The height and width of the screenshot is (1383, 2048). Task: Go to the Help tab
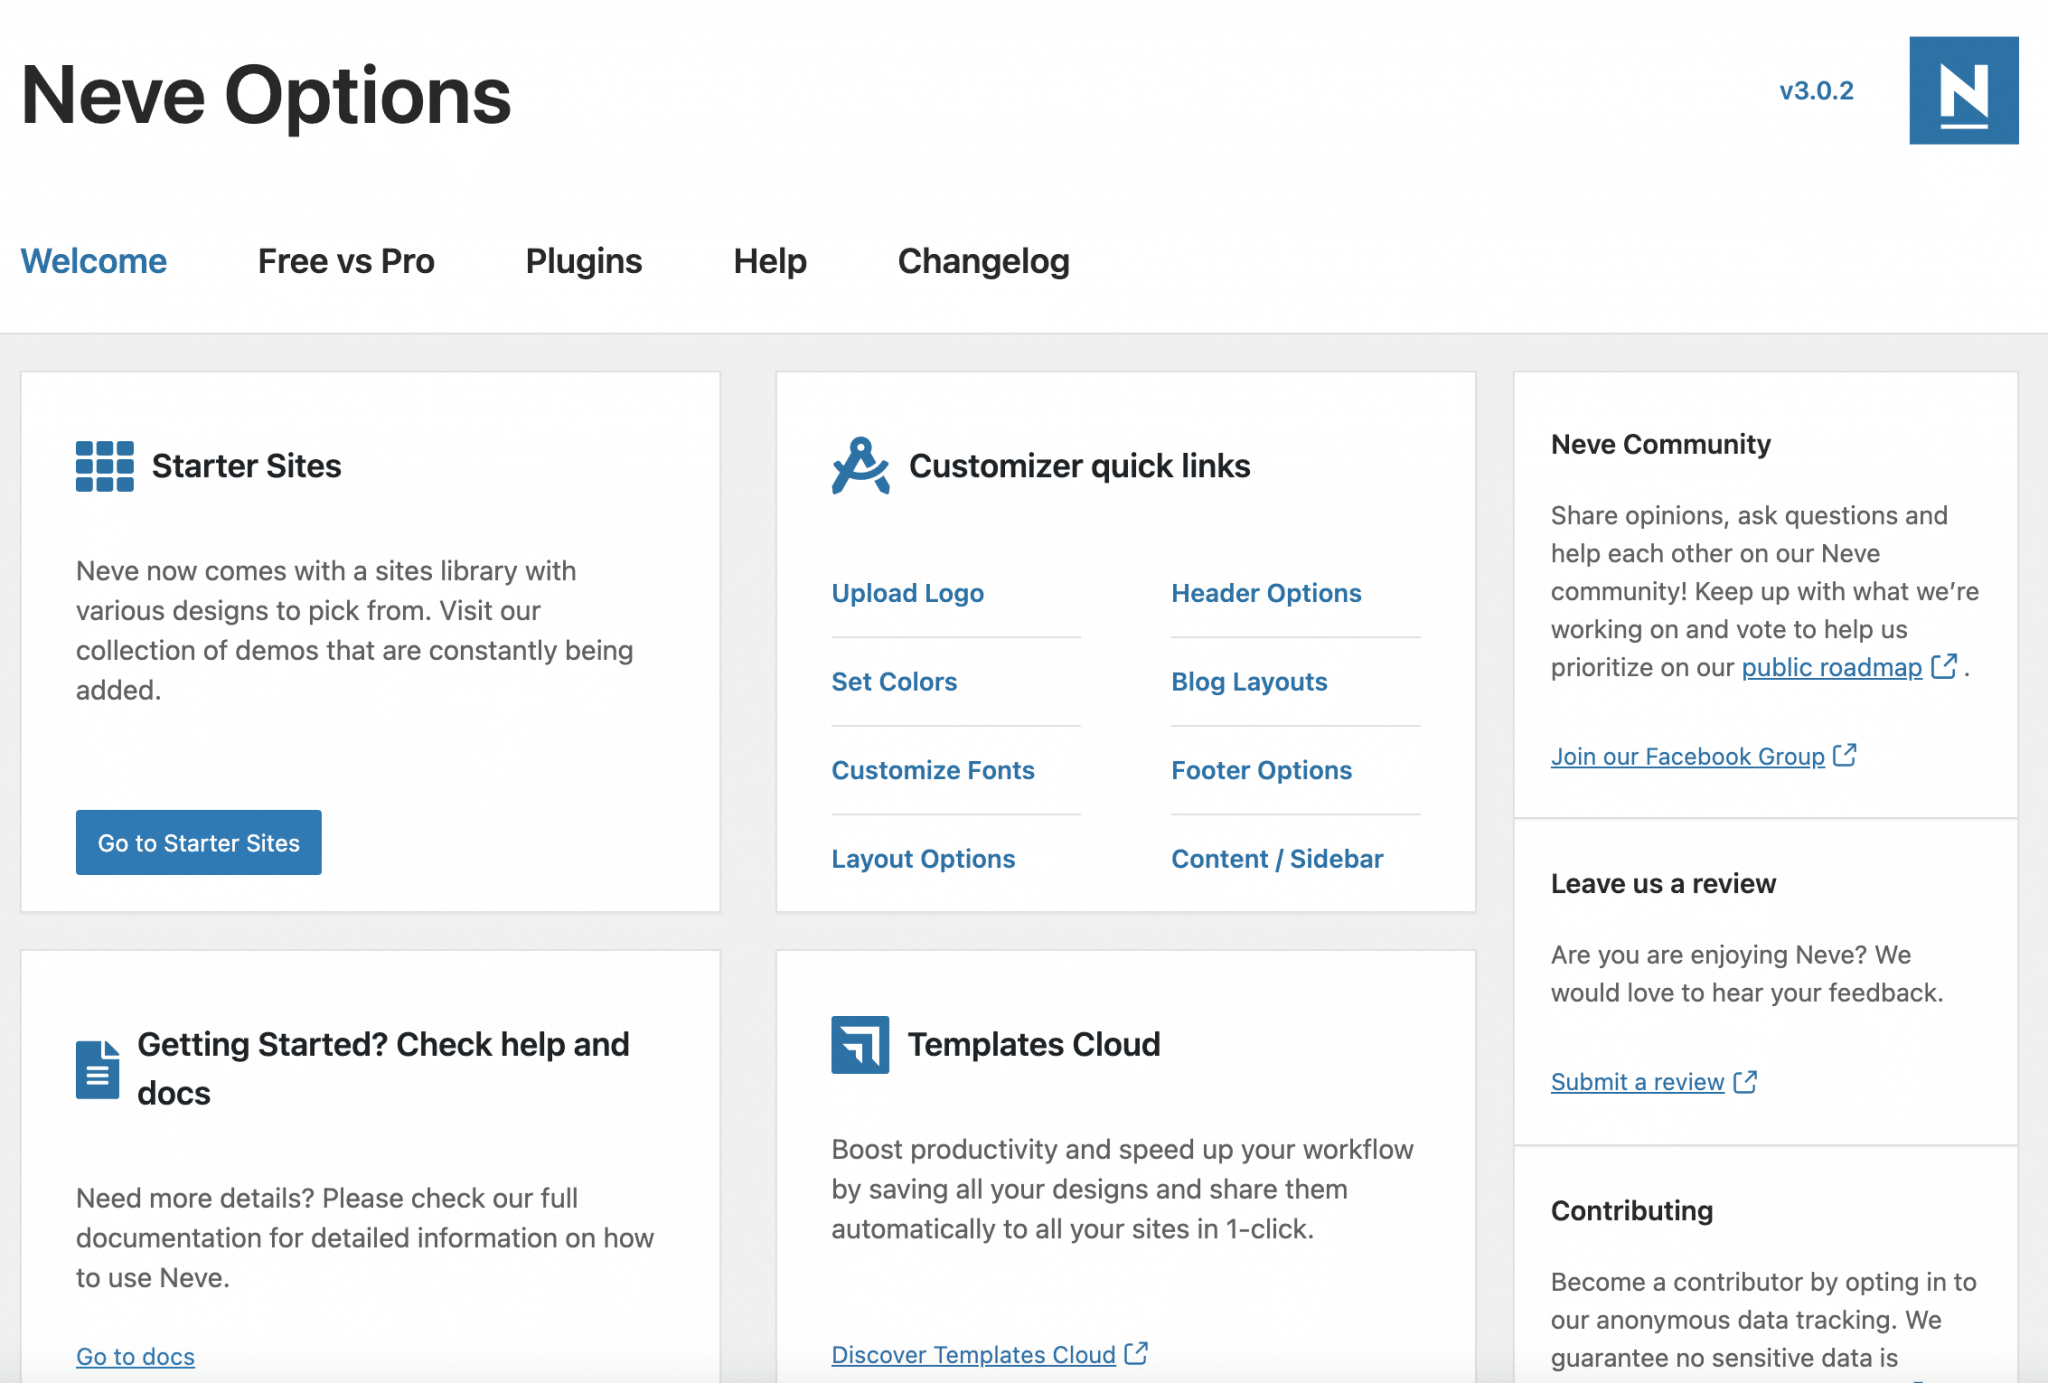(x=770, y=261)
